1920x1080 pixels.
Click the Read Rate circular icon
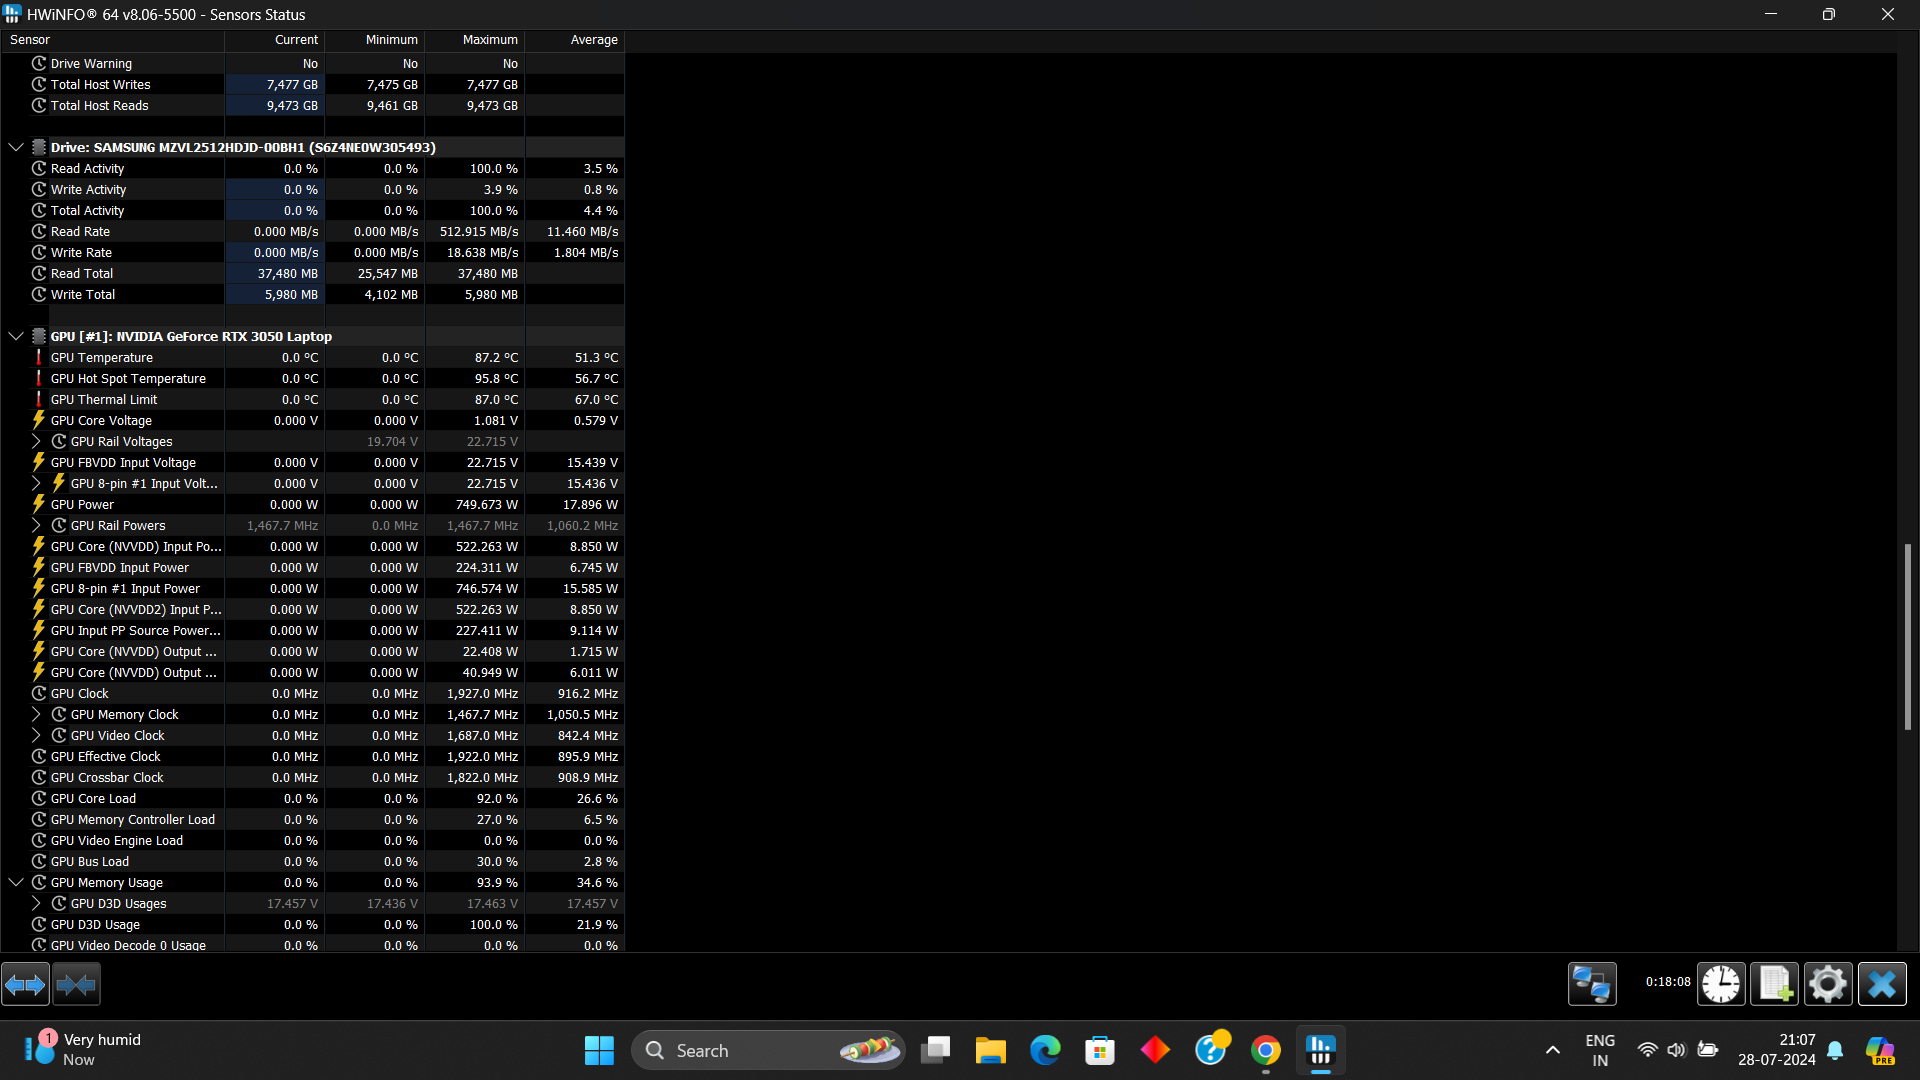39,232
